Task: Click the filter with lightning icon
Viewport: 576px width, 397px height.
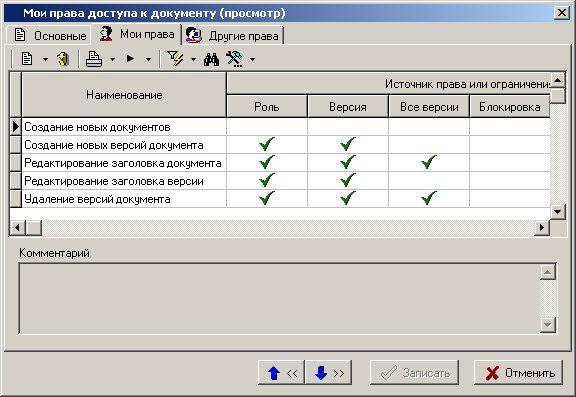Action: click(x=176, y=59)
